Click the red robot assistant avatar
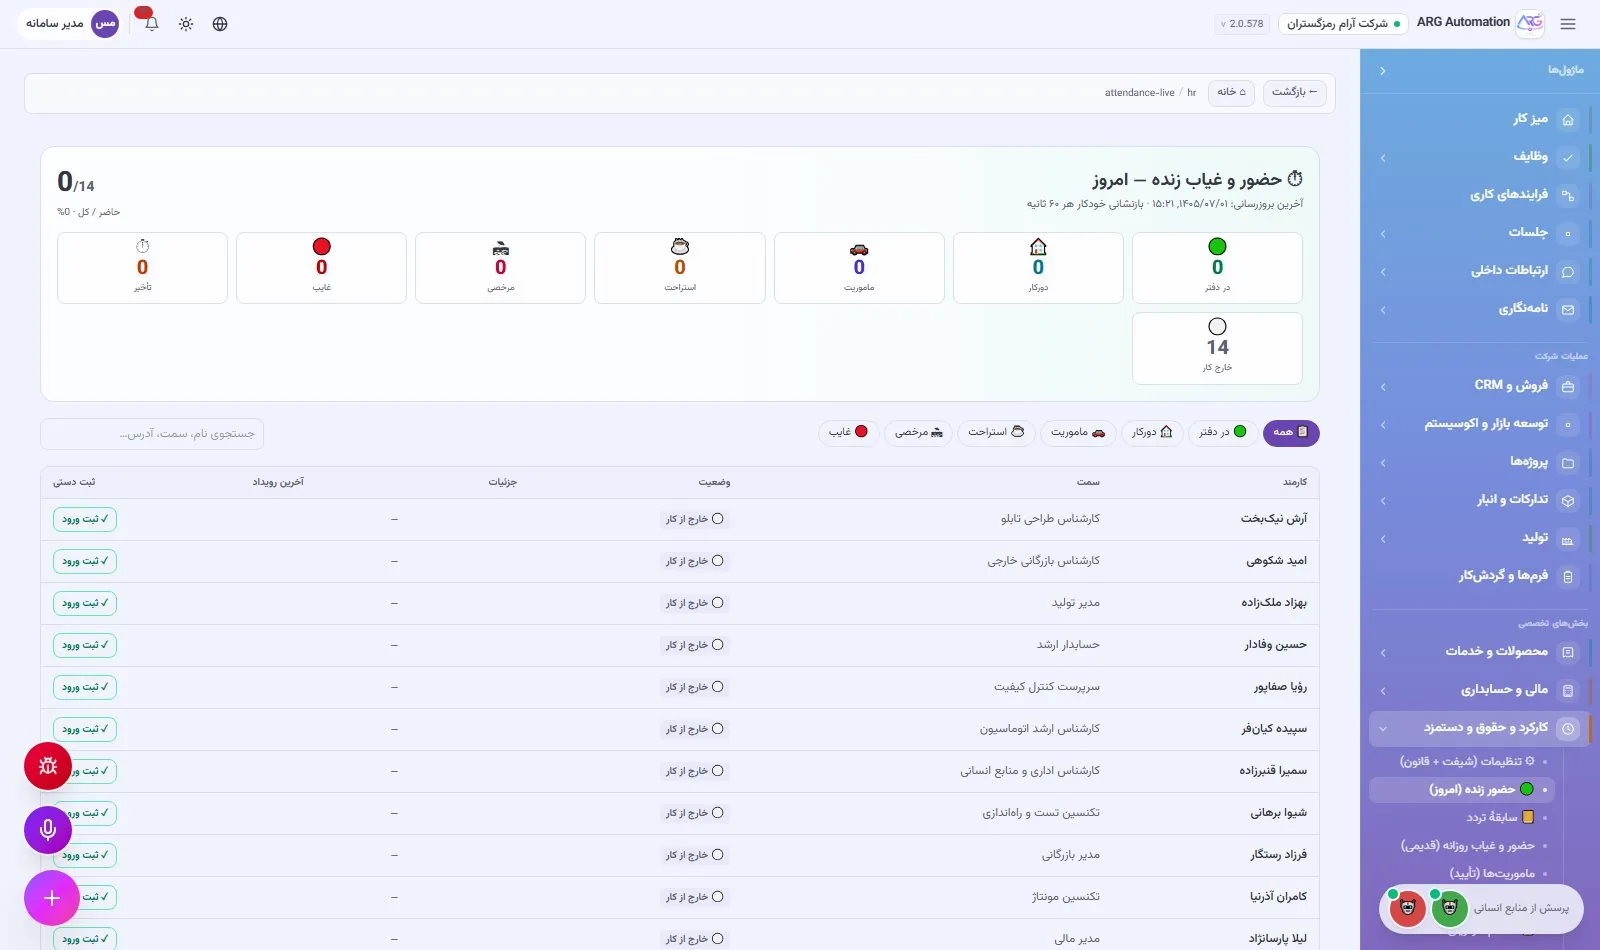 click(1407, 908)
